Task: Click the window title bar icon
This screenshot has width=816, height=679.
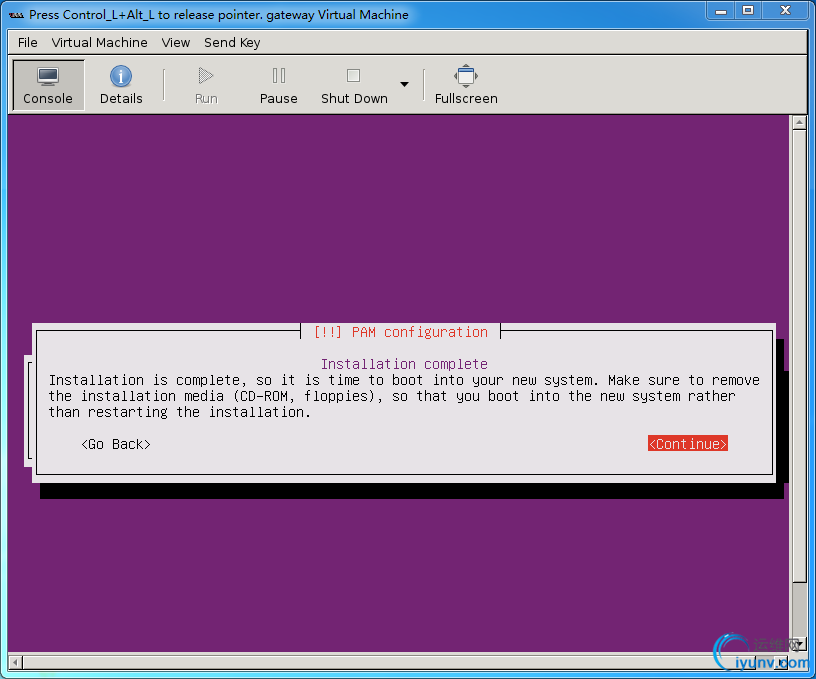Action: pos(17,15)
